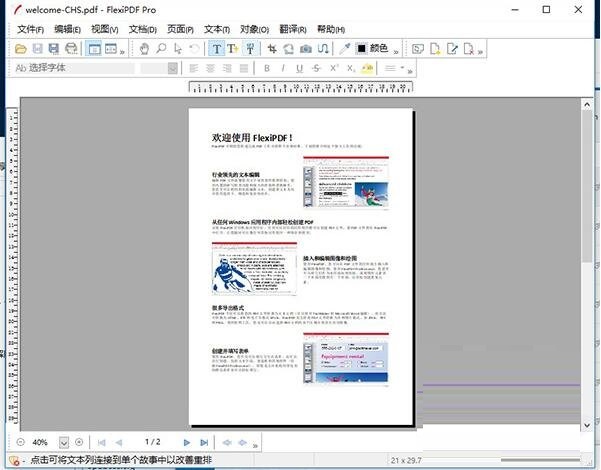
Task: Click the print document icon
Action: (x=71, y=48)
